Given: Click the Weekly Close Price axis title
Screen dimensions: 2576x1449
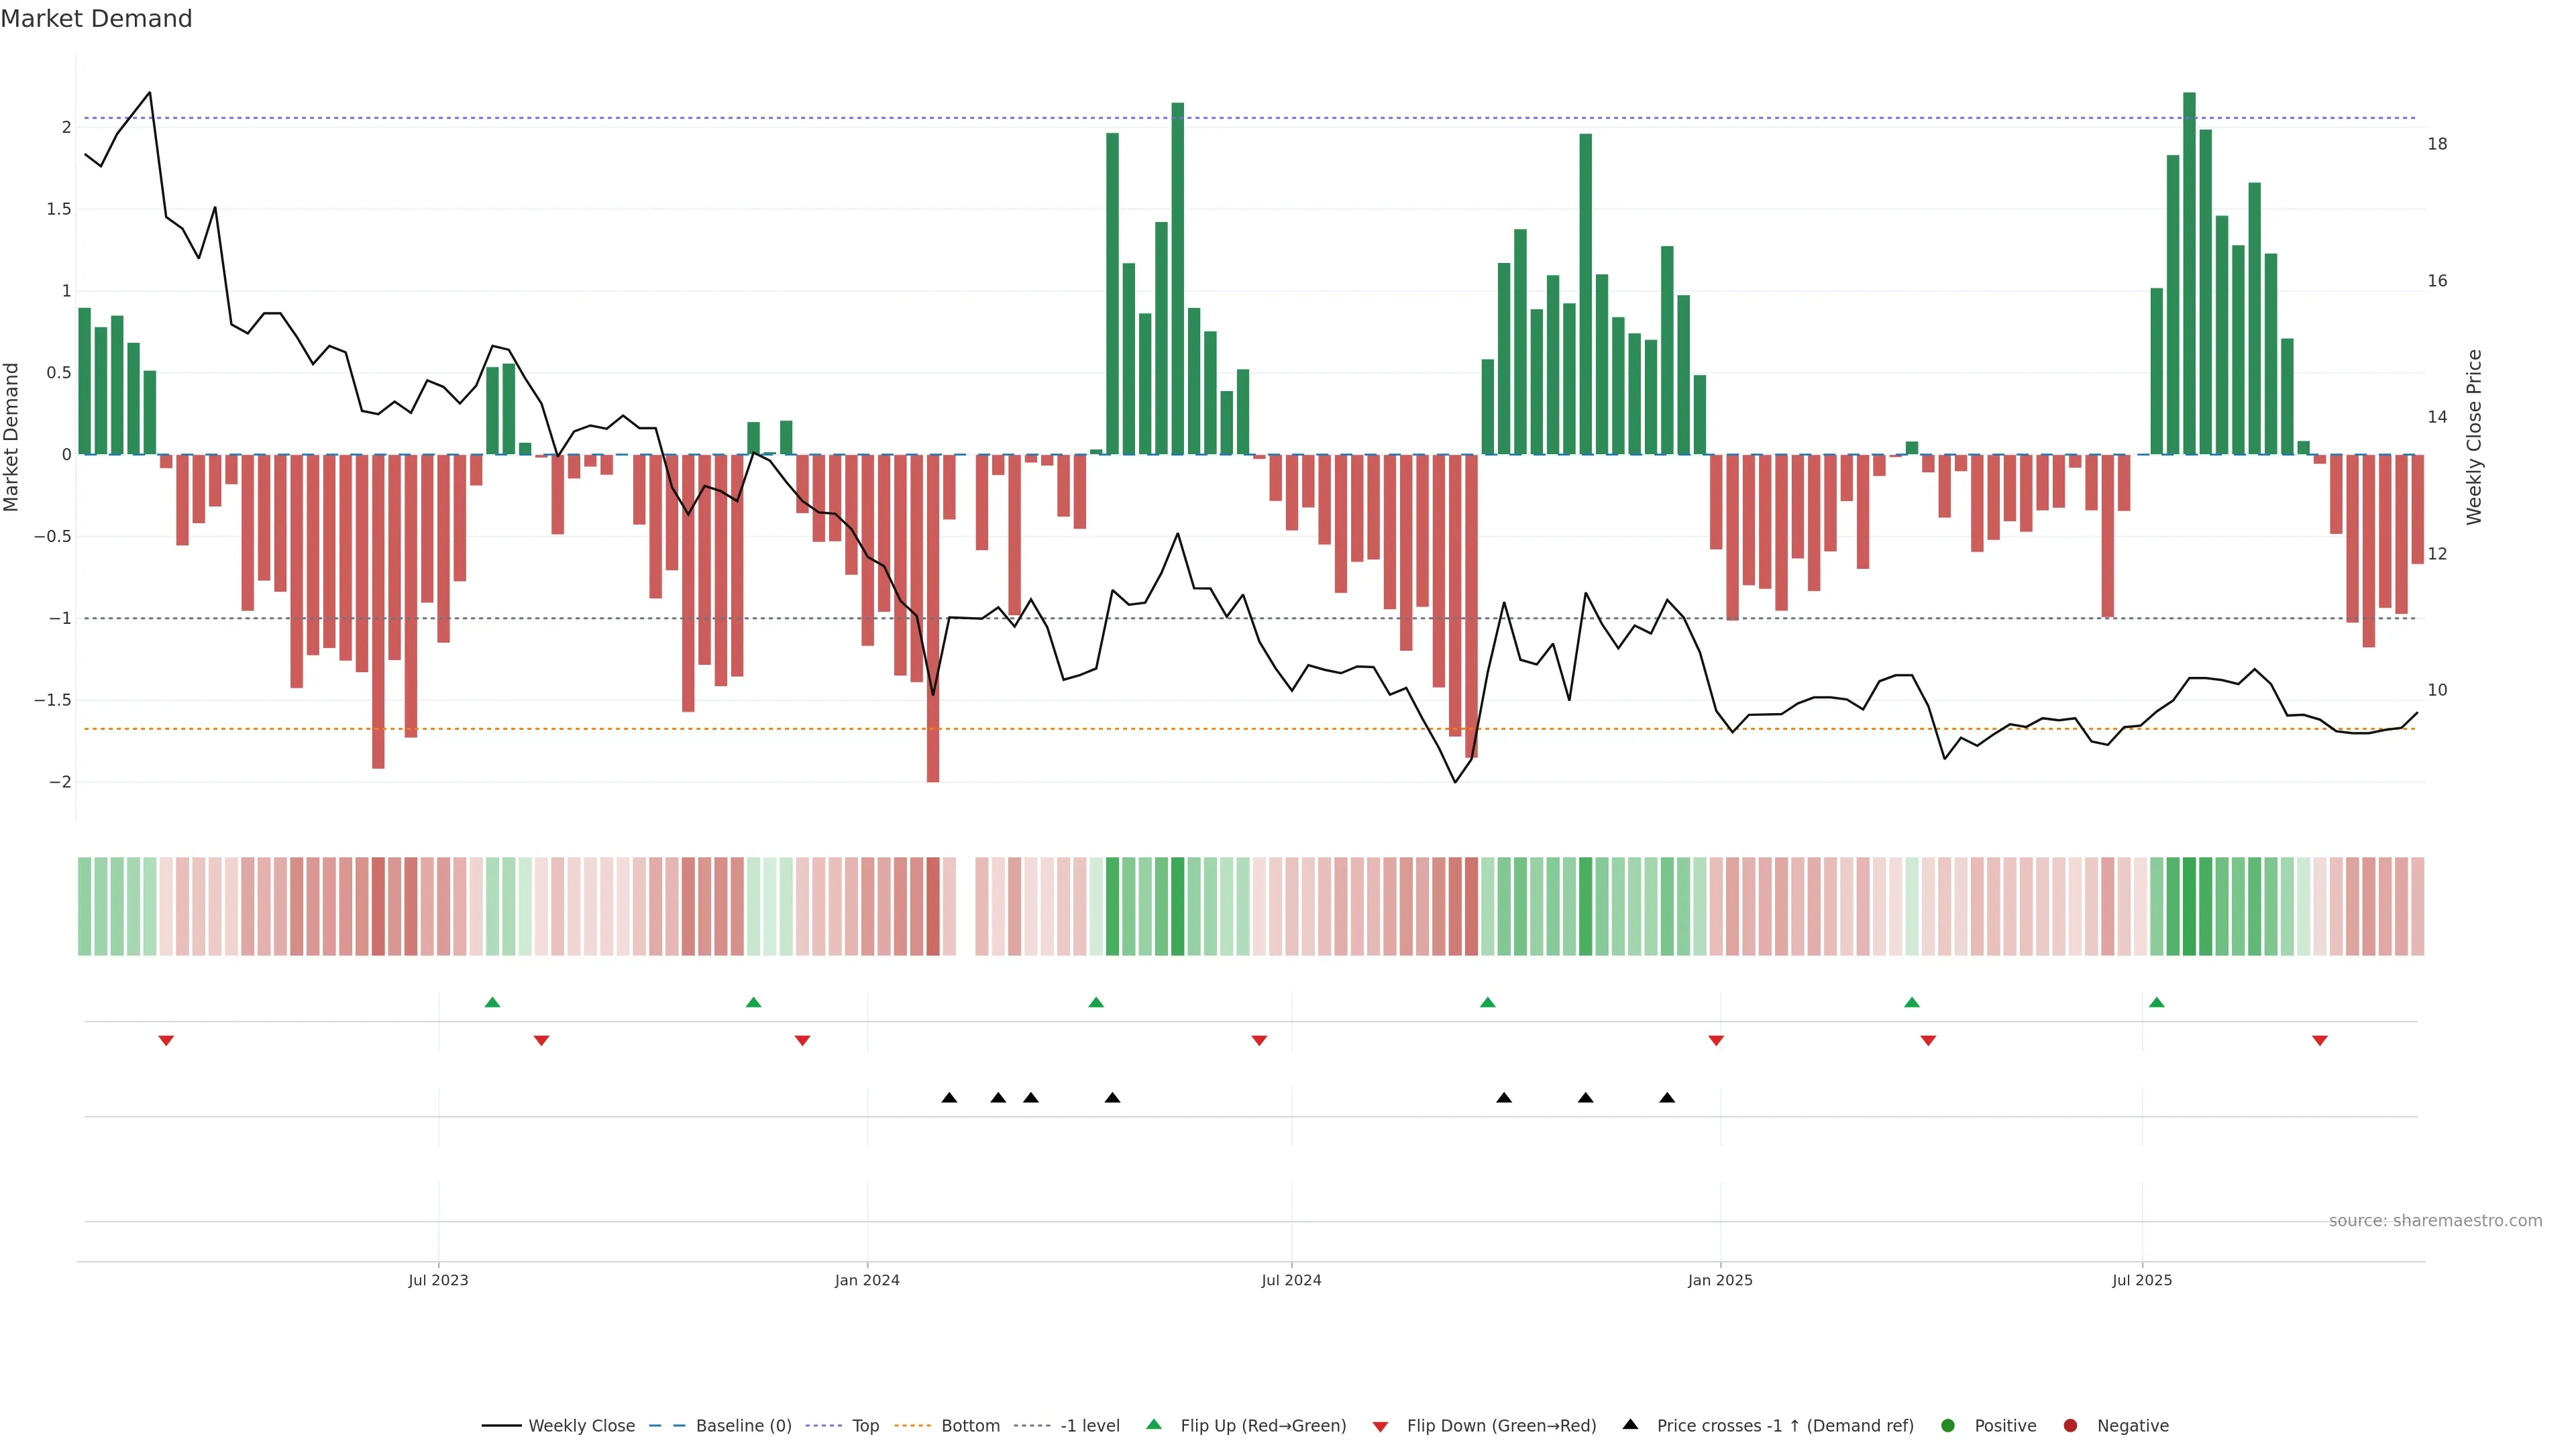Looking at the screenshot, I should [2474, 437].
